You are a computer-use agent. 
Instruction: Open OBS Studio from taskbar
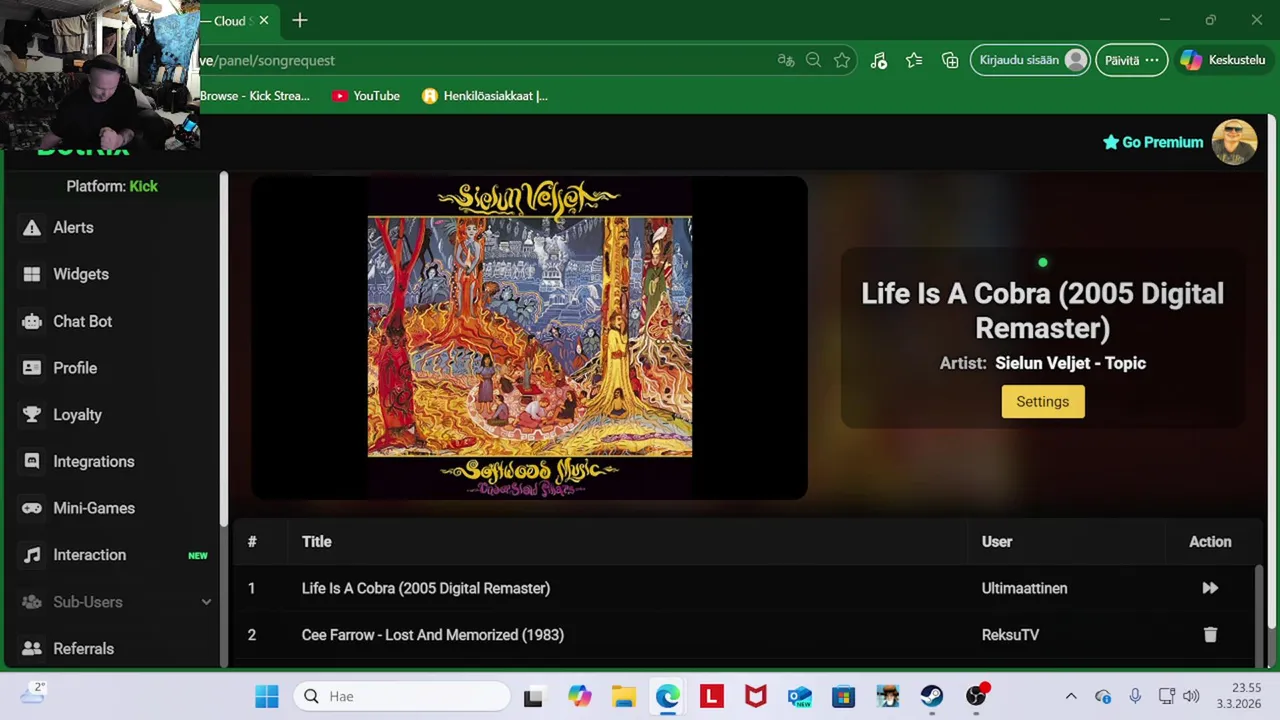click(976, 696)
